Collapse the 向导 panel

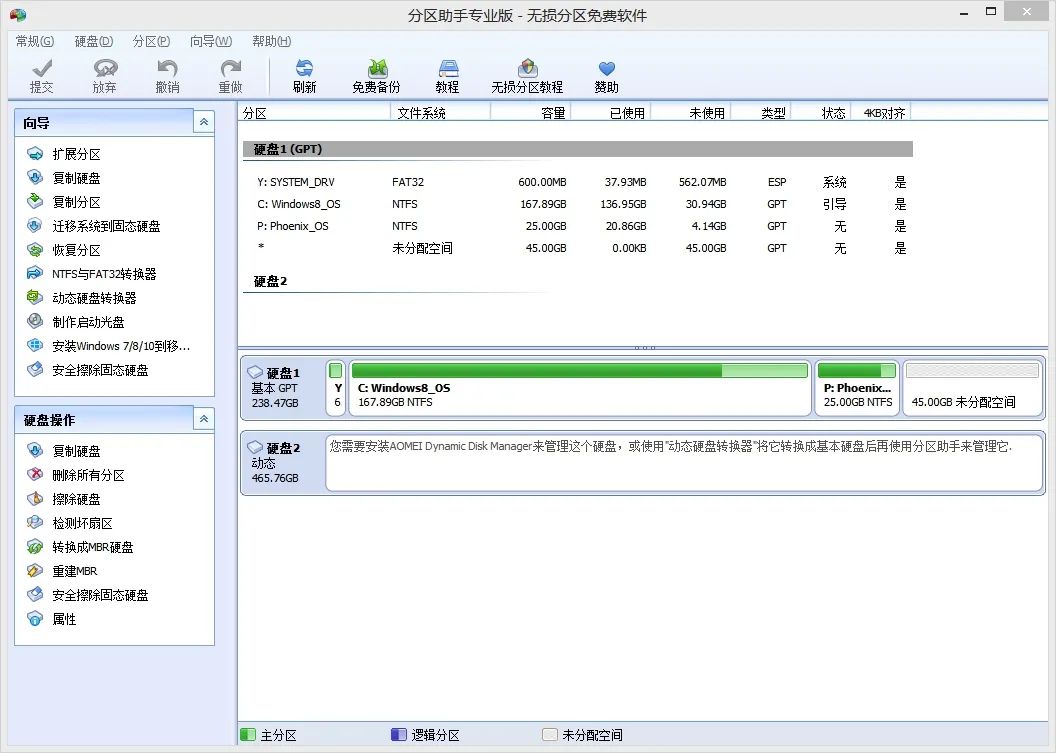pyautogui.click(x=203, y=121)
